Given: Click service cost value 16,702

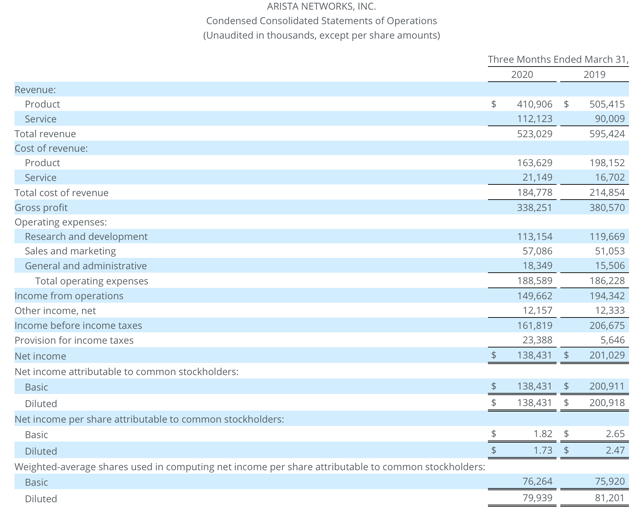Looking at the screenshot, I should pos(610,178).
